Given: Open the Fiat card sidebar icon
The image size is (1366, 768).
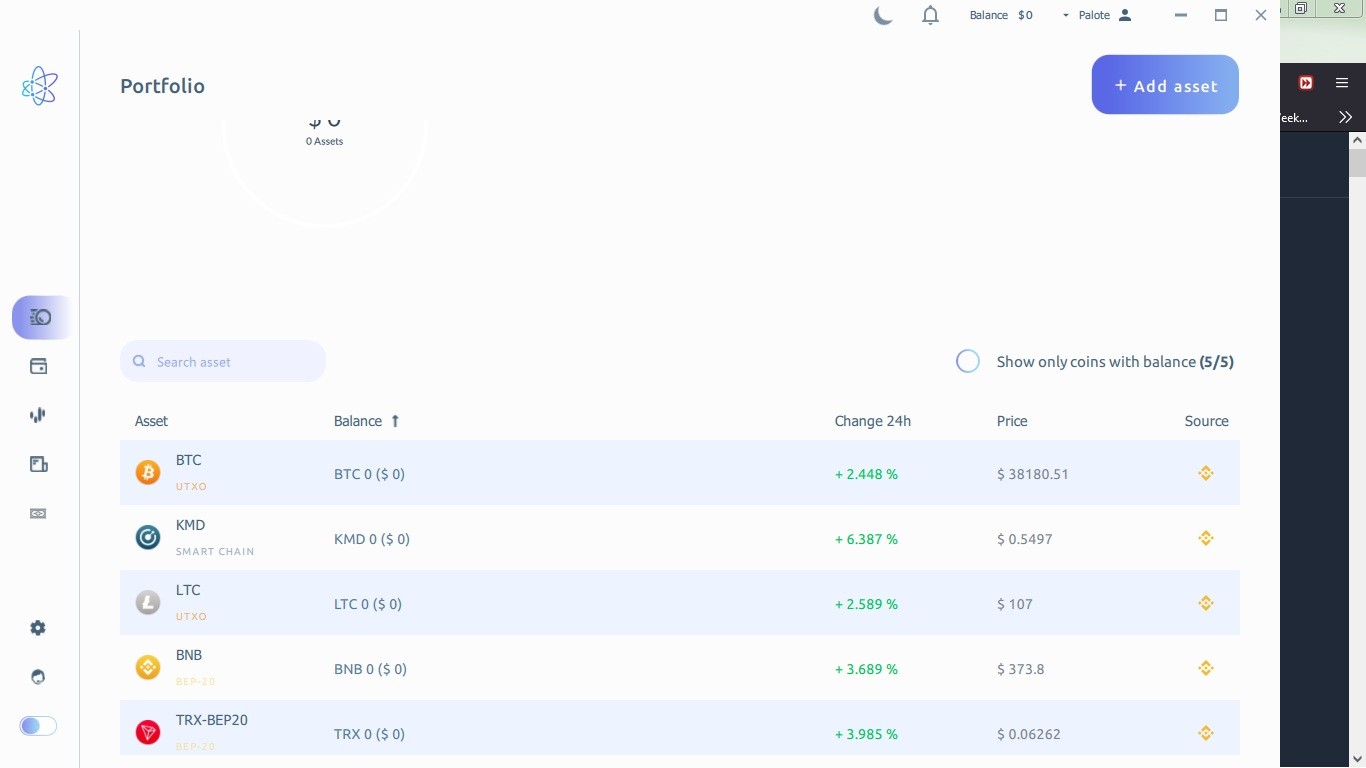Looking at the screenshot, I should pos(38,513).
